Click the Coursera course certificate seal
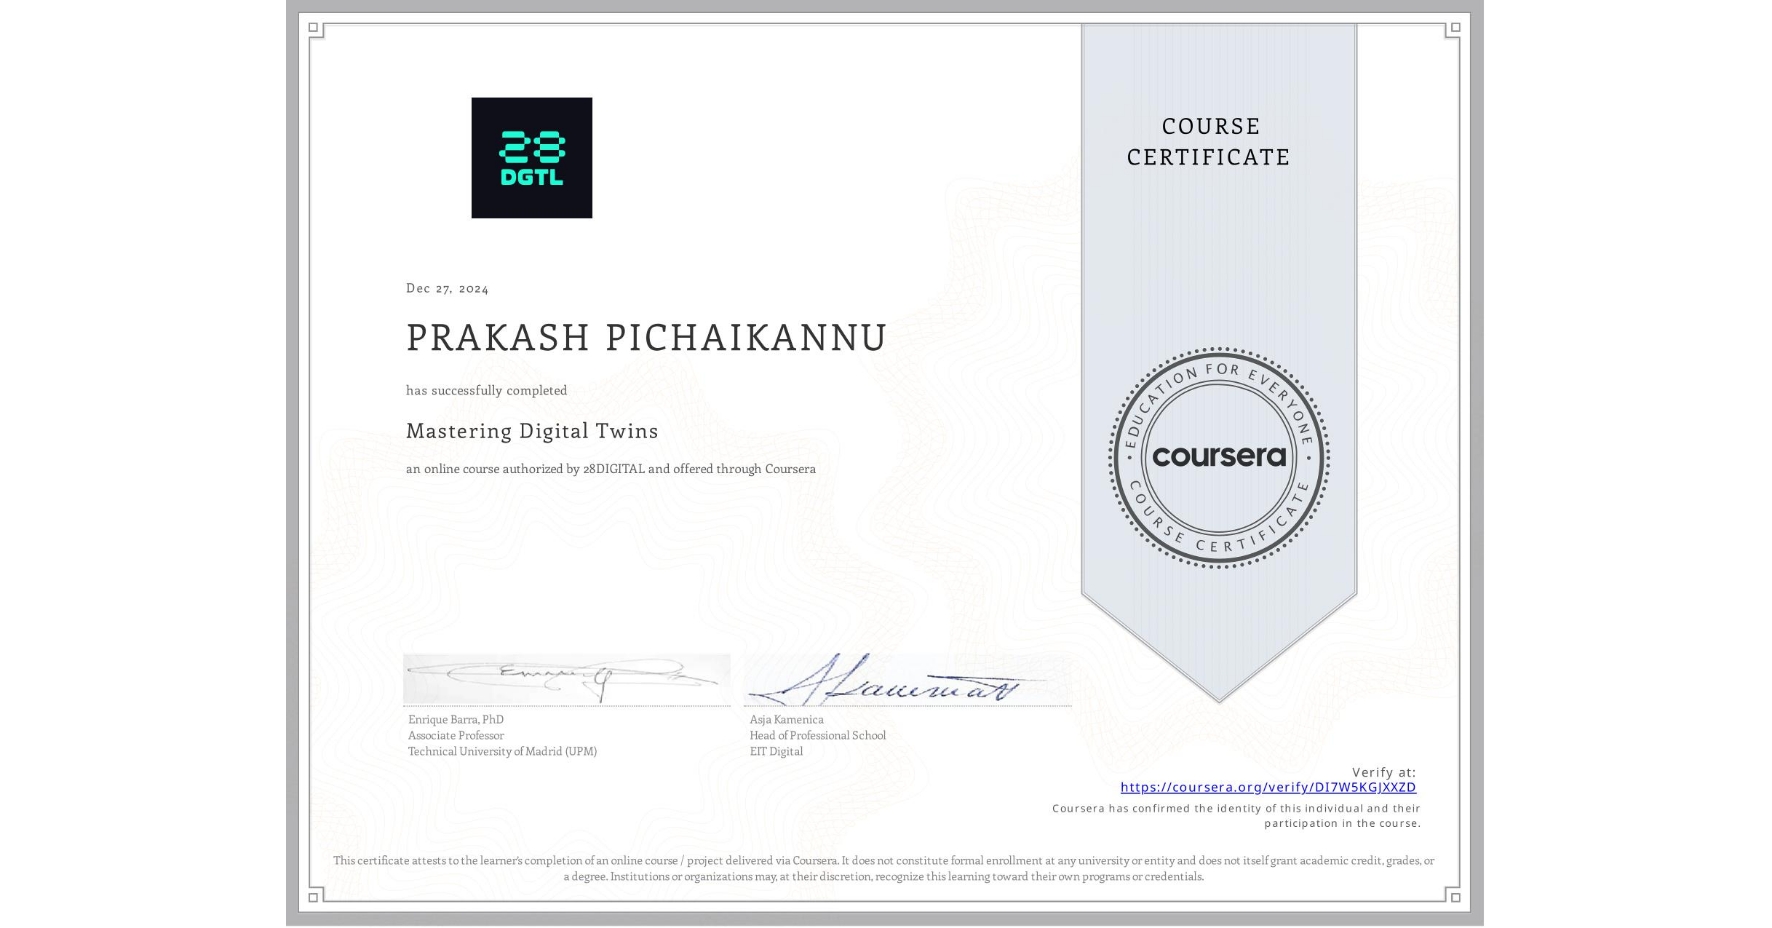Image resolution: width=1772 pixels, height=928 pixels. point(1219,457)
